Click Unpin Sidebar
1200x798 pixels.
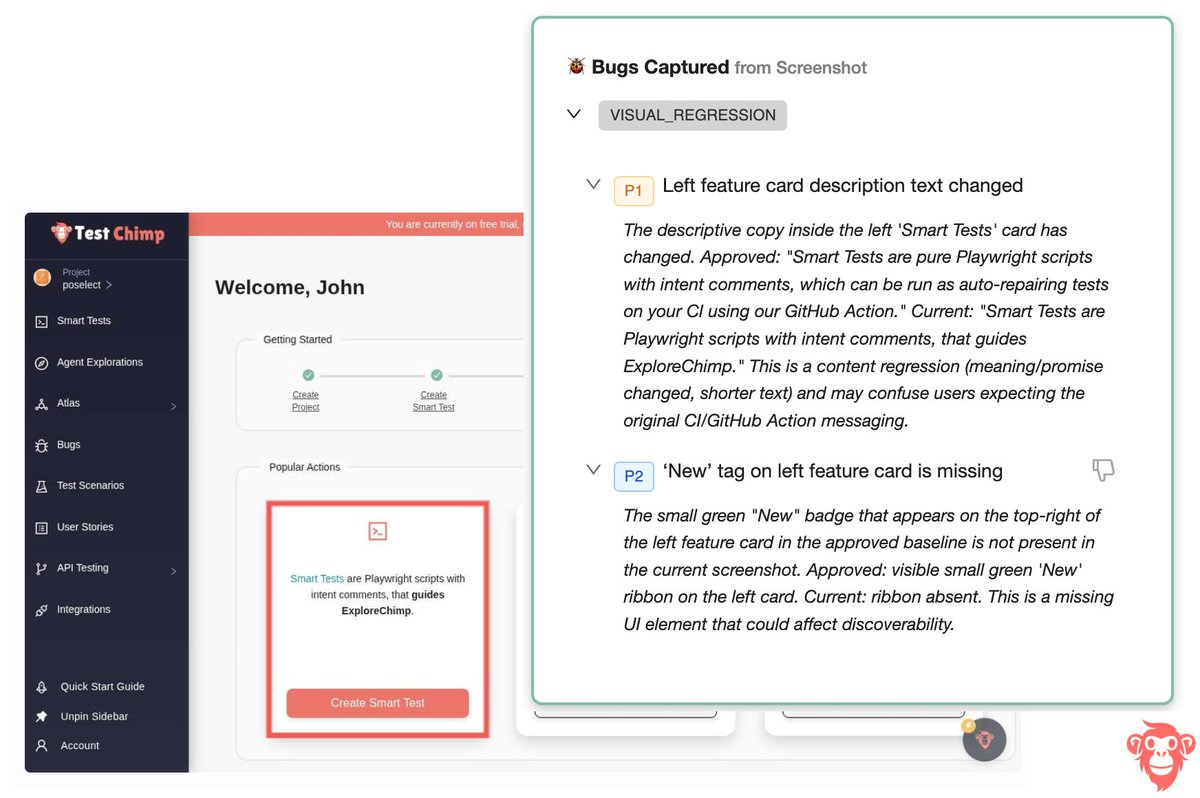coord(94,717)
